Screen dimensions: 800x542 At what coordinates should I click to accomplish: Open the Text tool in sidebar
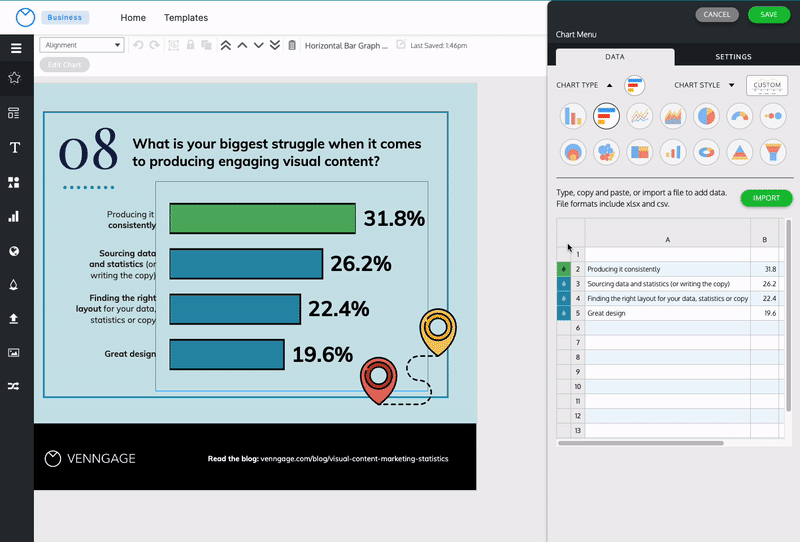tap(15, 148)
